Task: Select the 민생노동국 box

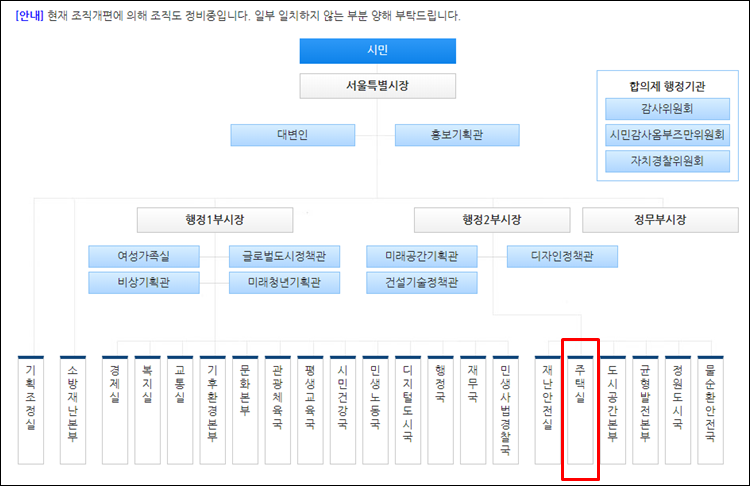Action: [x=375, y=410]
